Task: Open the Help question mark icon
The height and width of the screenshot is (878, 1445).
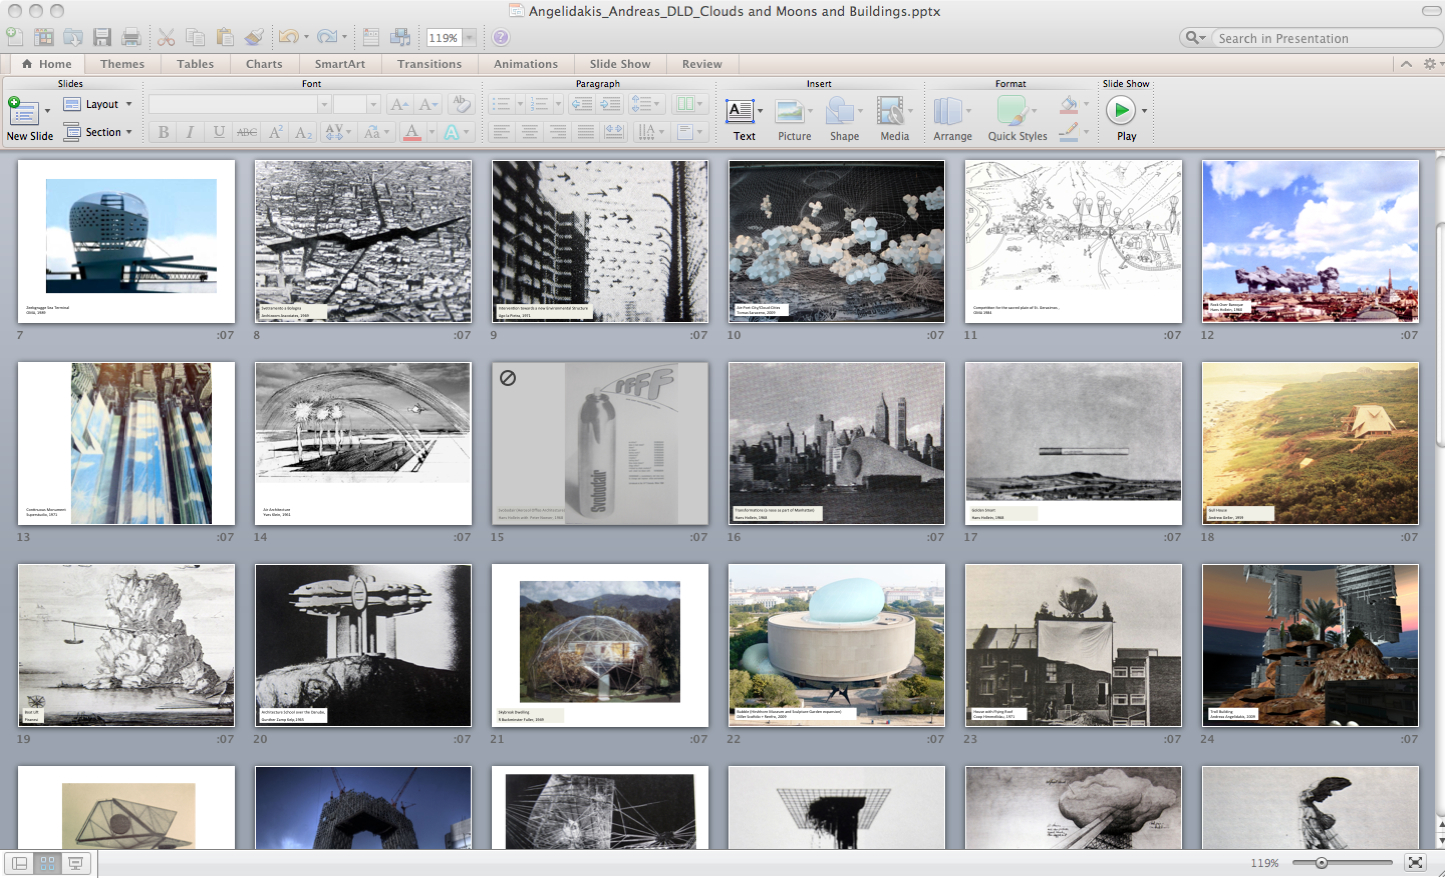Action: tap(501, 38)
